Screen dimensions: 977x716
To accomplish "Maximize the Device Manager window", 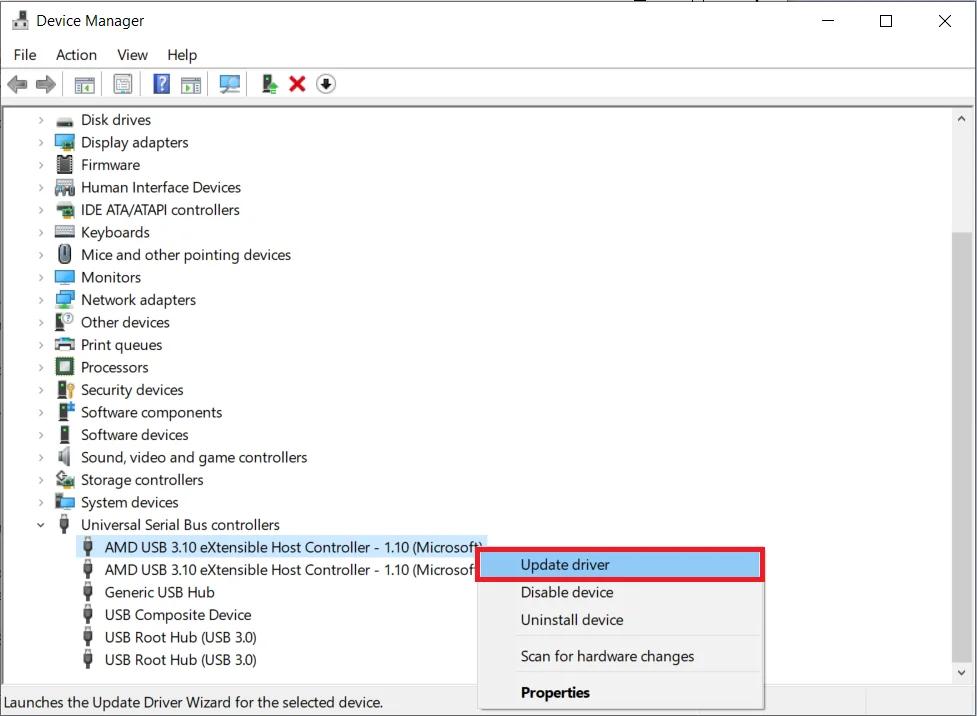I will (886, 21).
